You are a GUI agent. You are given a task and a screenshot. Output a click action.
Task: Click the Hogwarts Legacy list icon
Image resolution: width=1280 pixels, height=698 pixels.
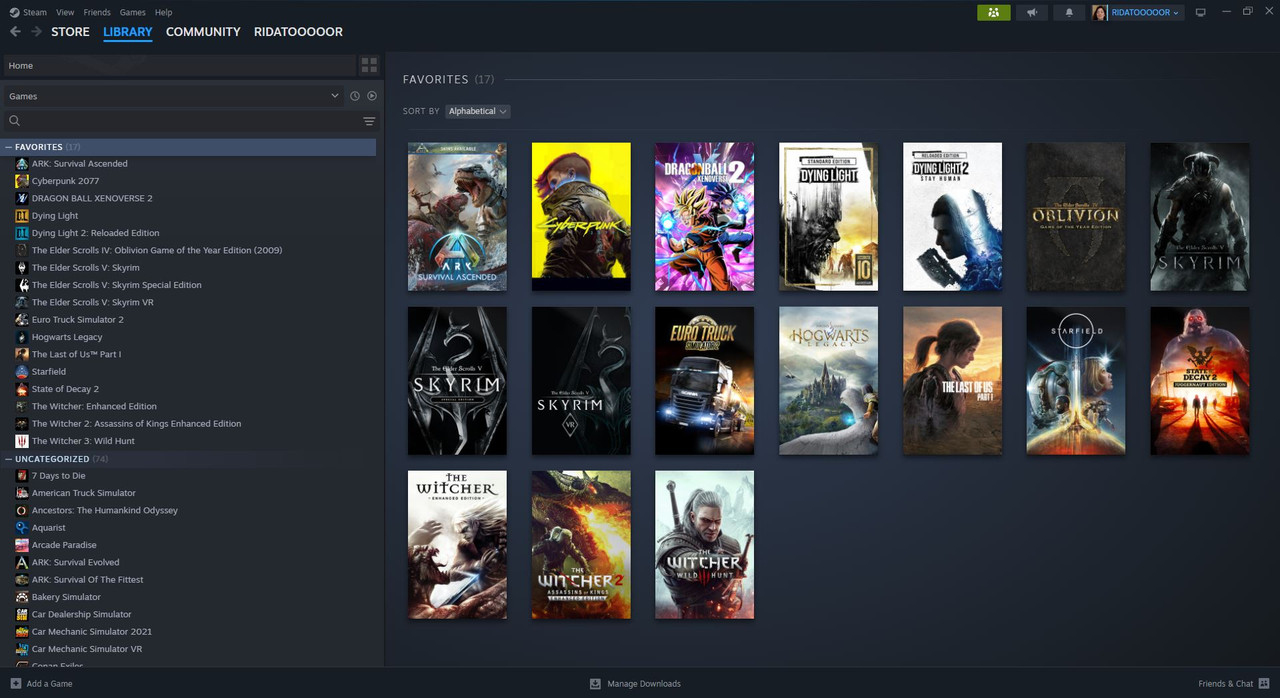point(22,337)
